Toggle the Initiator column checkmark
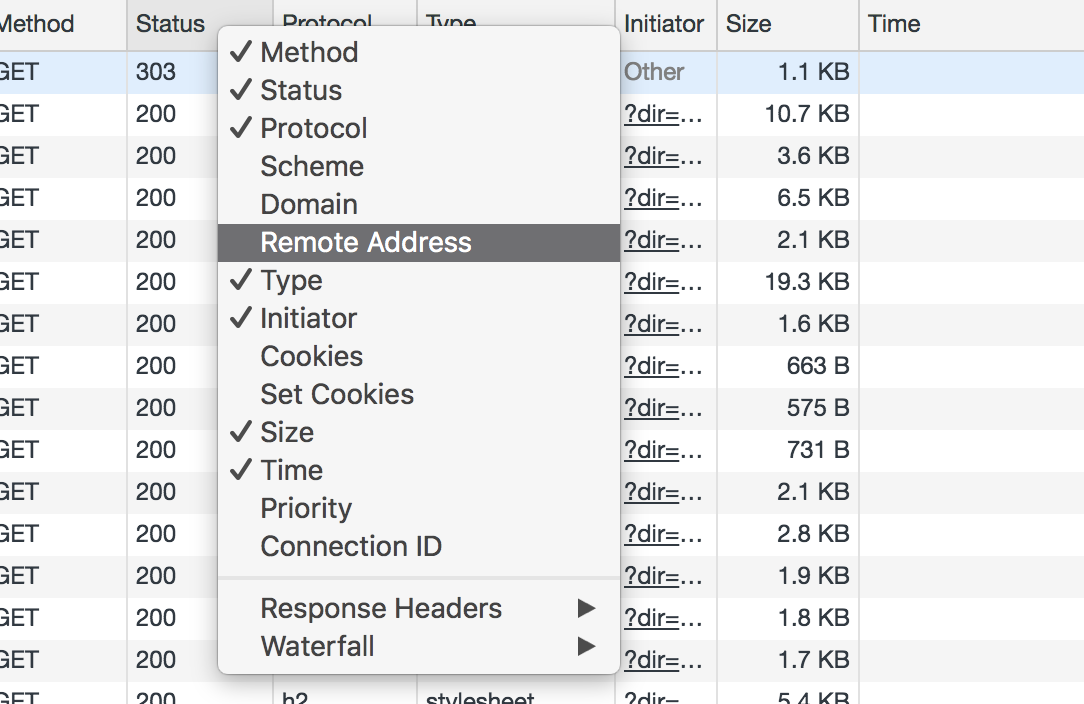The width and height of the screenshot is (1084, 704). 418,319
